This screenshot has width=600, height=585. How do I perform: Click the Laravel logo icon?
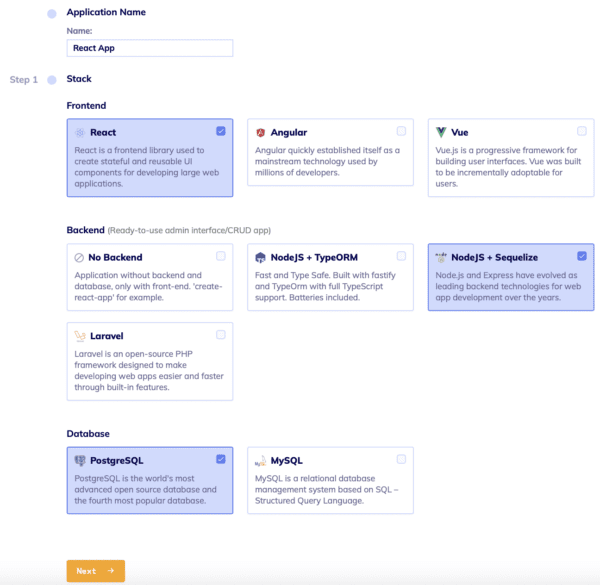pos(80,336)
